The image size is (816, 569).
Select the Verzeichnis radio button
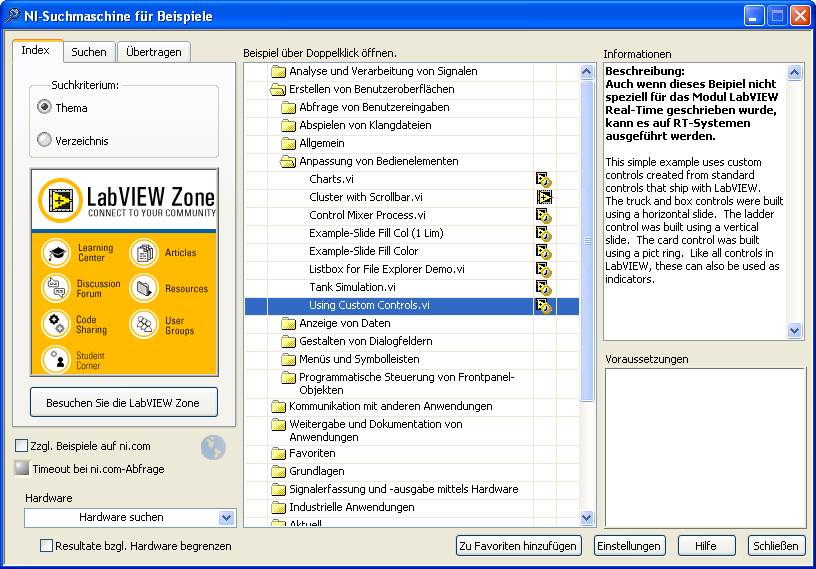44,140
